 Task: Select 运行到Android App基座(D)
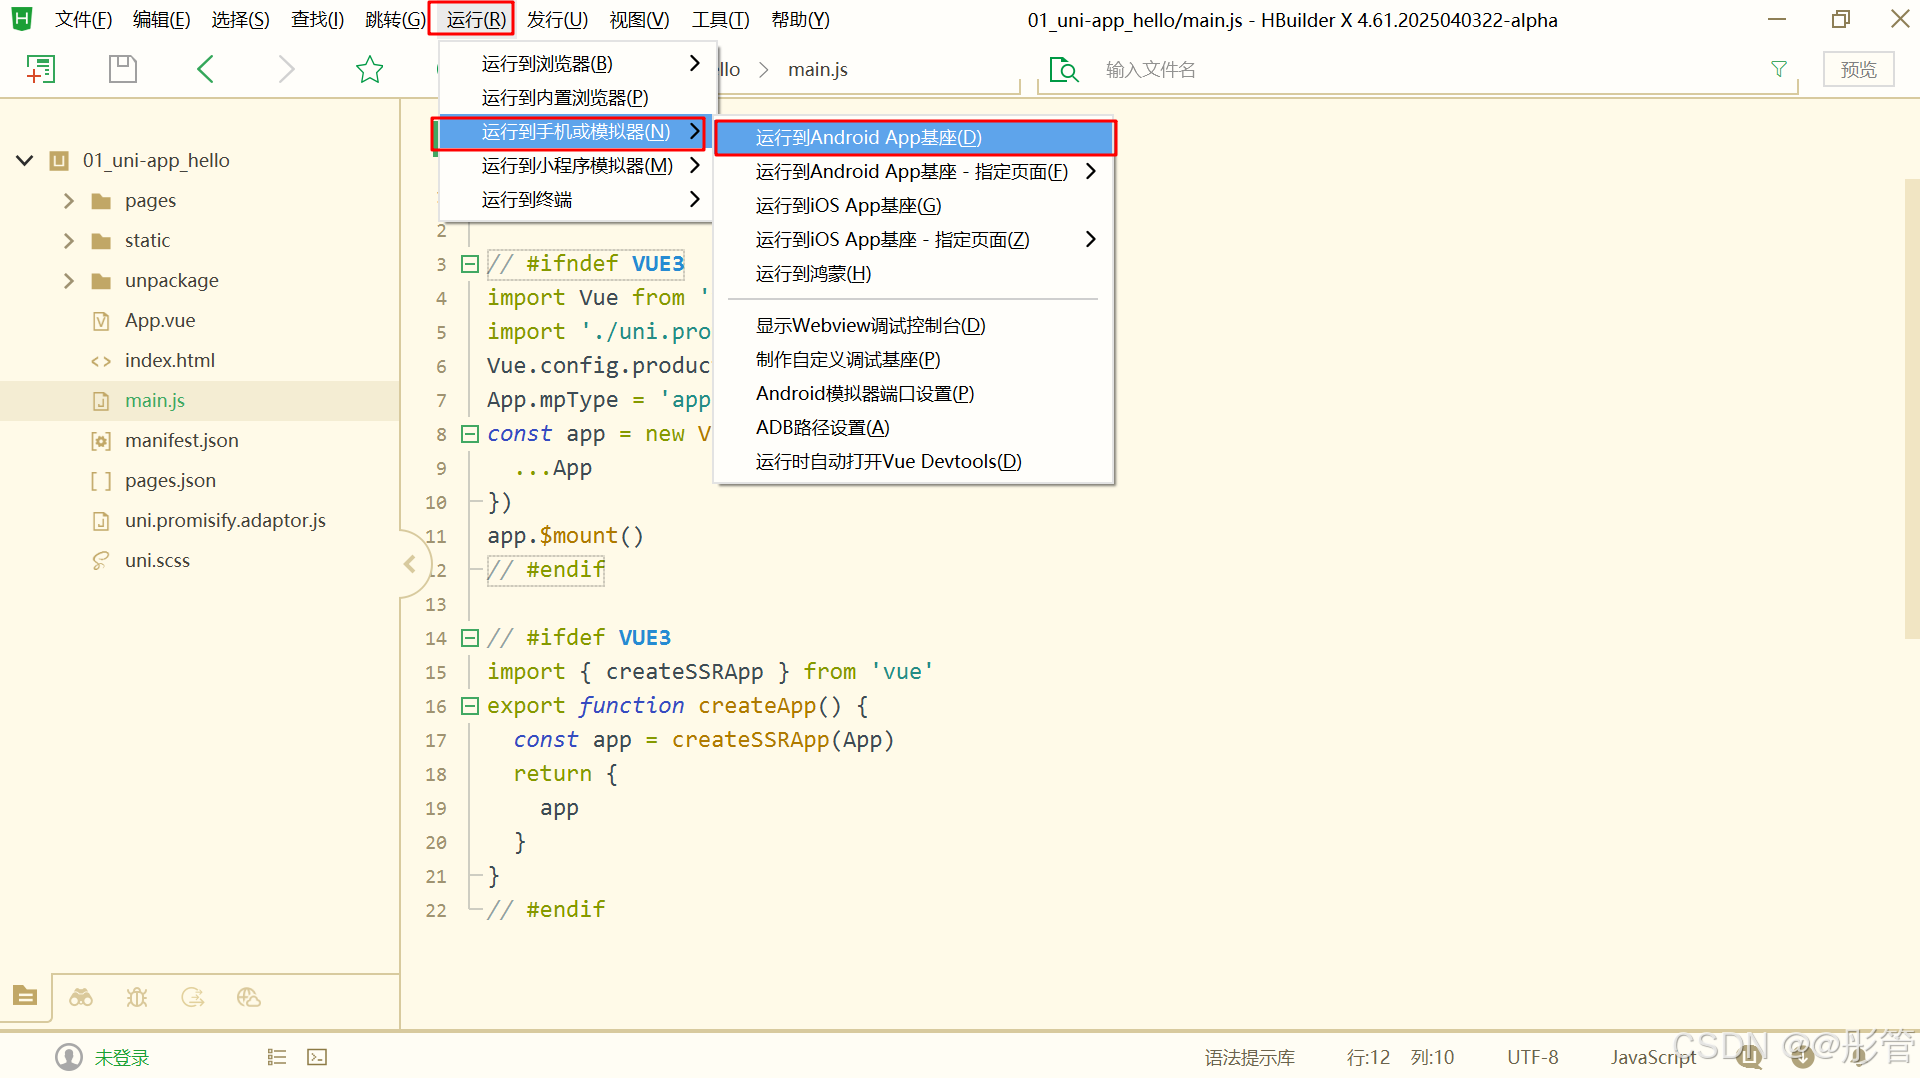coord(914,138)
